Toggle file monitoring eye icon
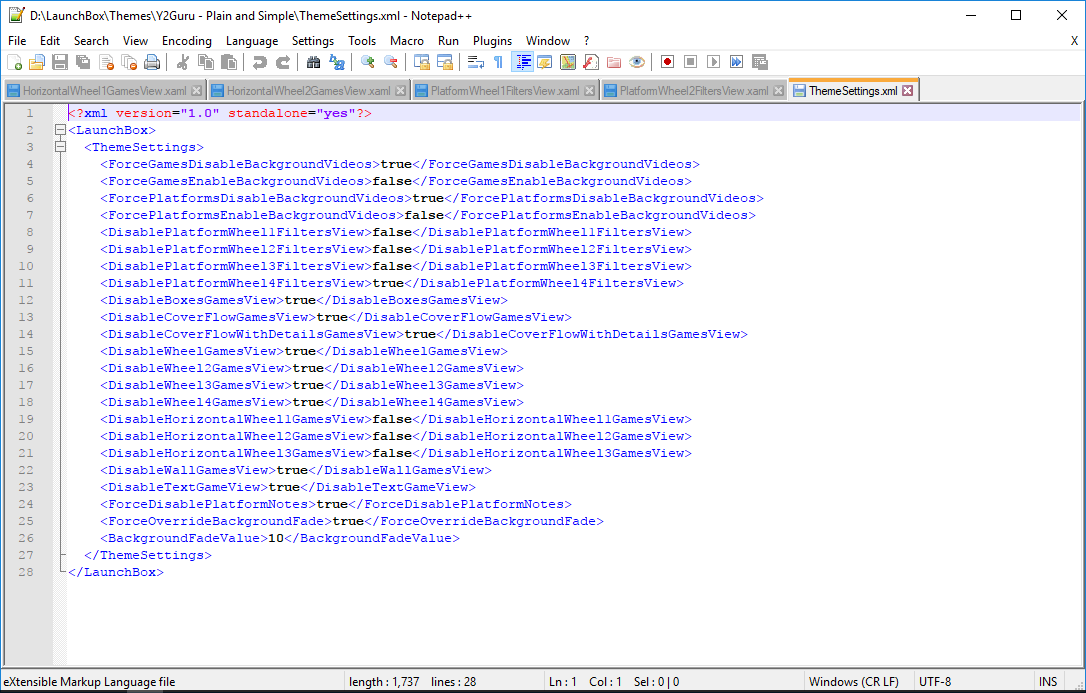 click(x=637, y=62)
